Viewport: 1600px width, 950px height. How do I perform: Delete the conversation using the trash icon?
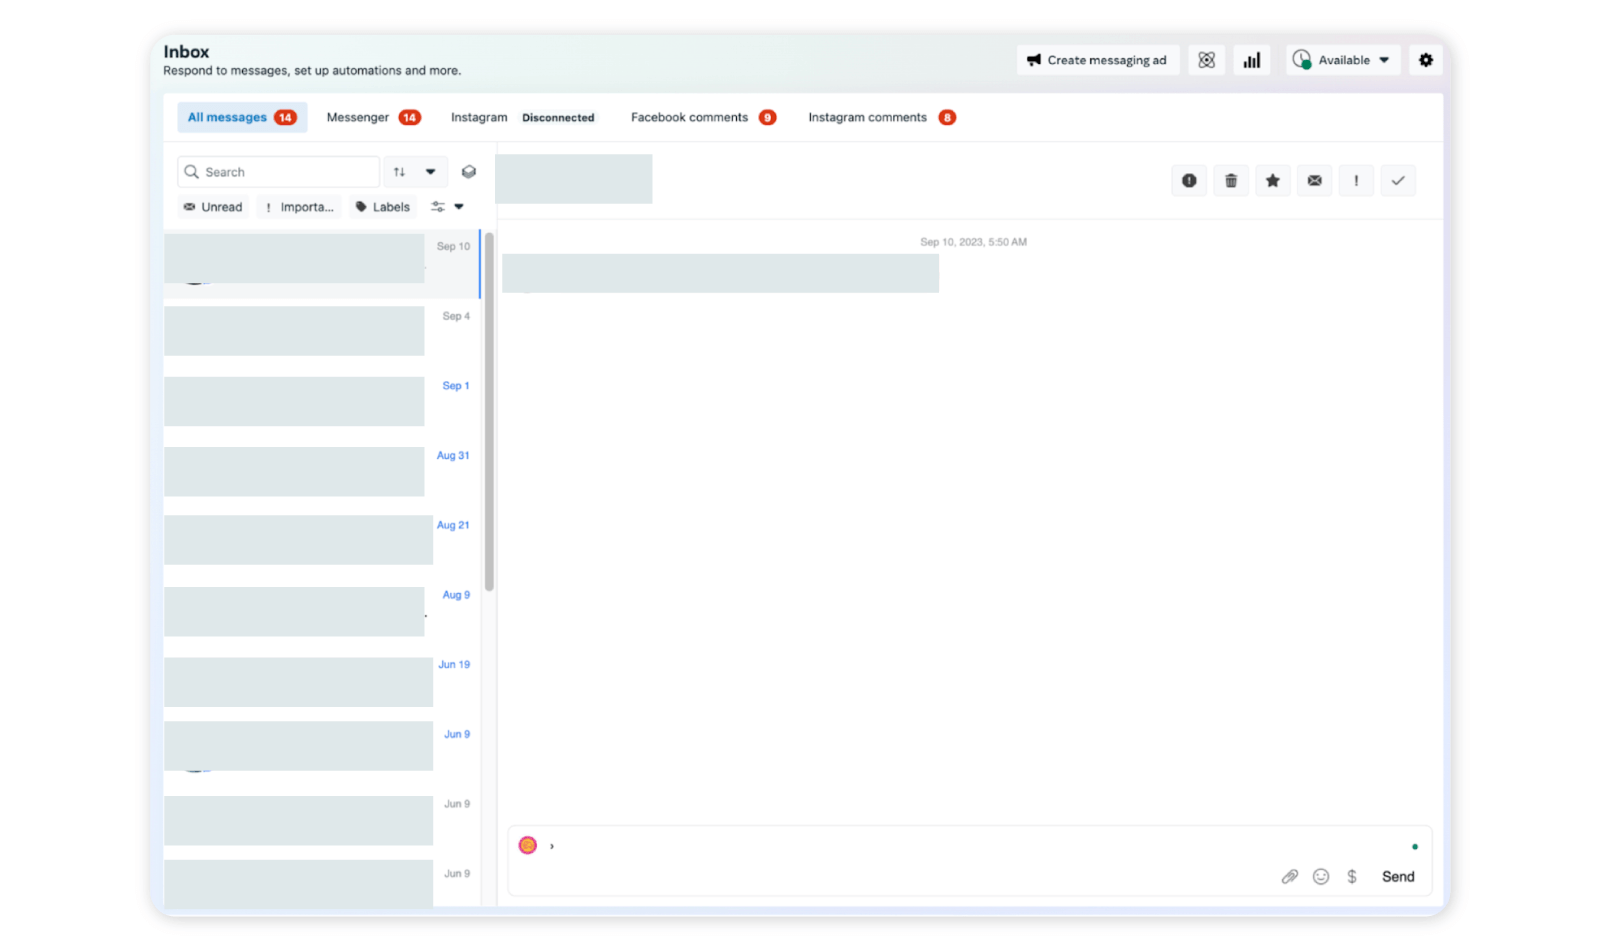(1231, 180)
